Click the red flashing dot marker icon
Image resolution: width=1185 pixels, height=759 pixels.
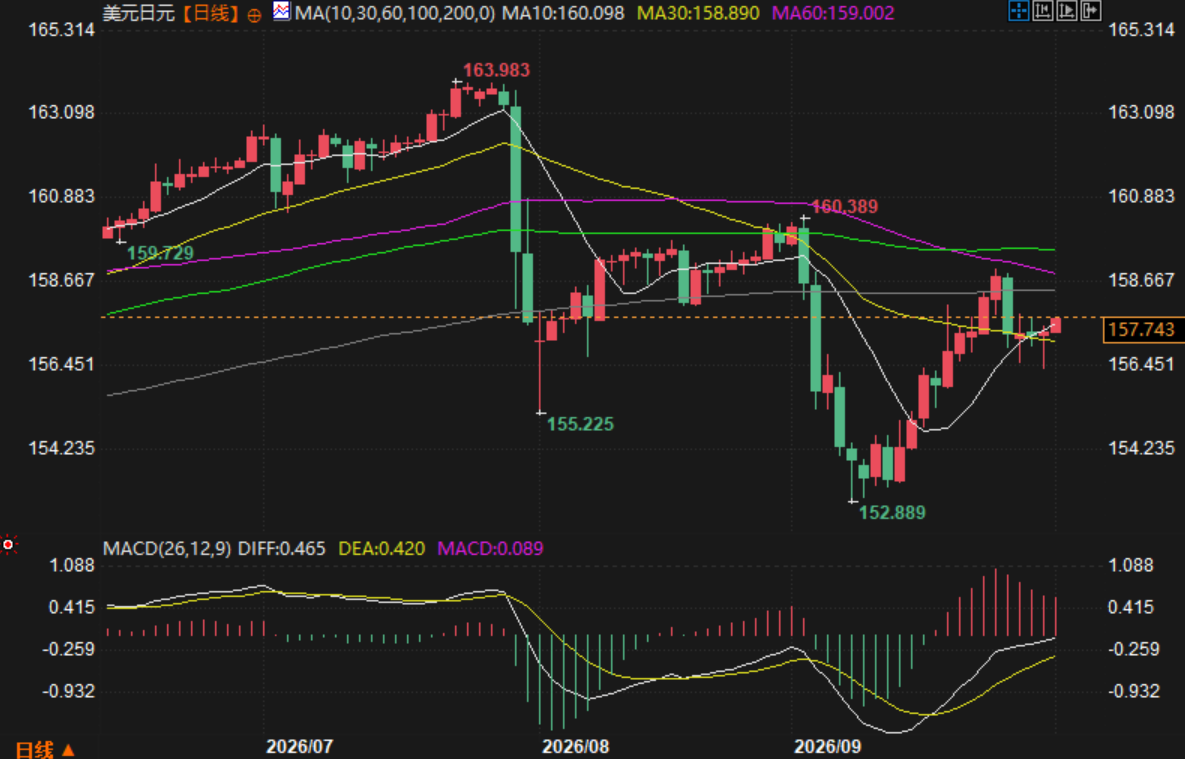pyautogui.click(x=8, y=544)
